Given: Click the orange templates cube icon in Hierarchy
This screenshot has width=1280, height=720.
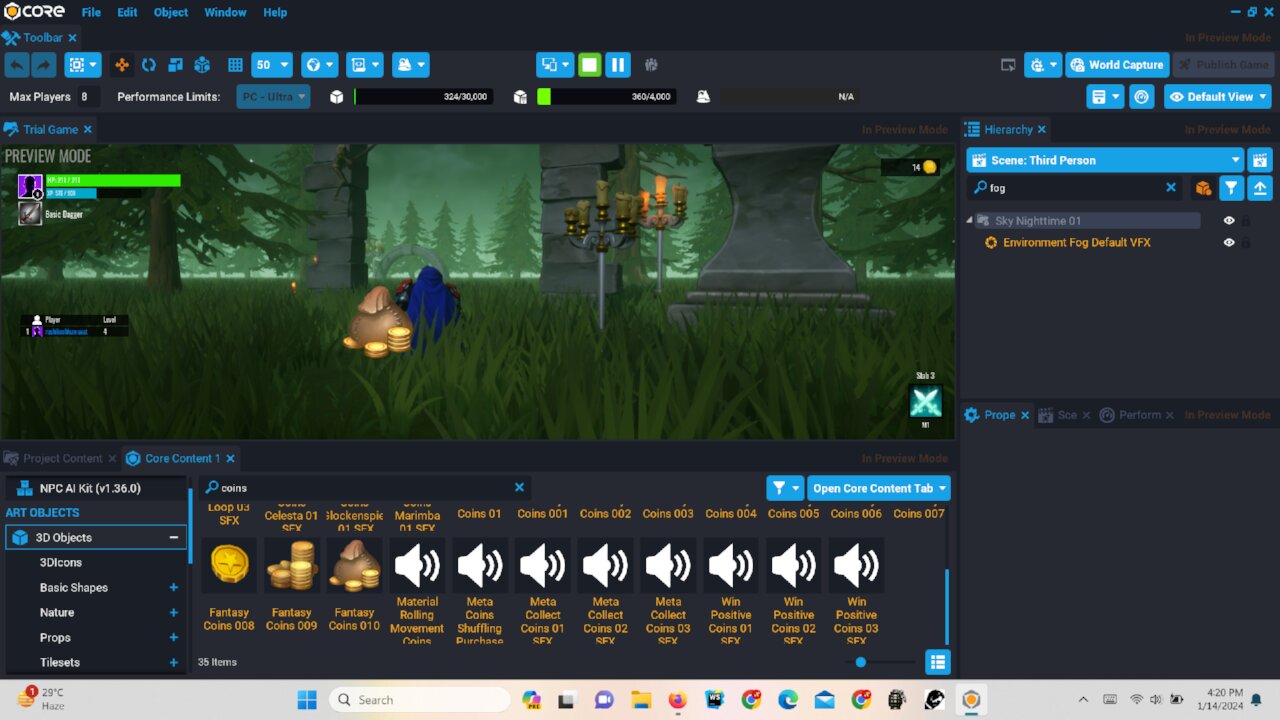Looking at the screenshot, I should (x=1203, y=188).
